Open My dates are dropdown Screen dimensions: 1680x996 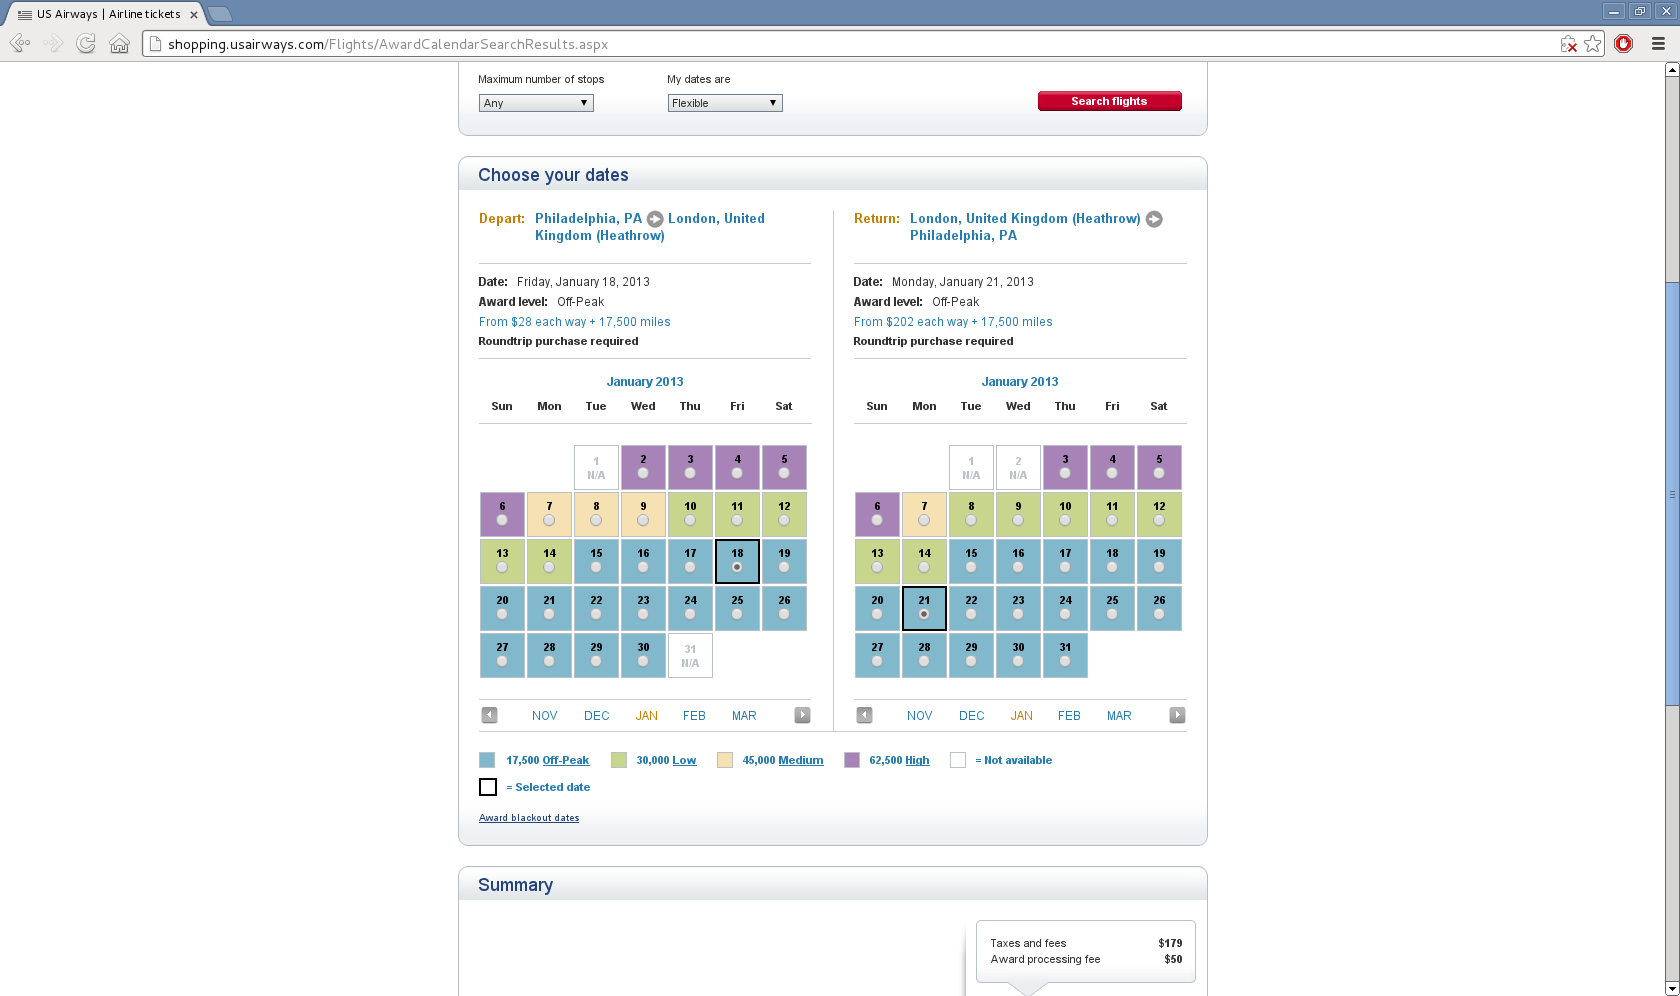(x=725, y=103)
